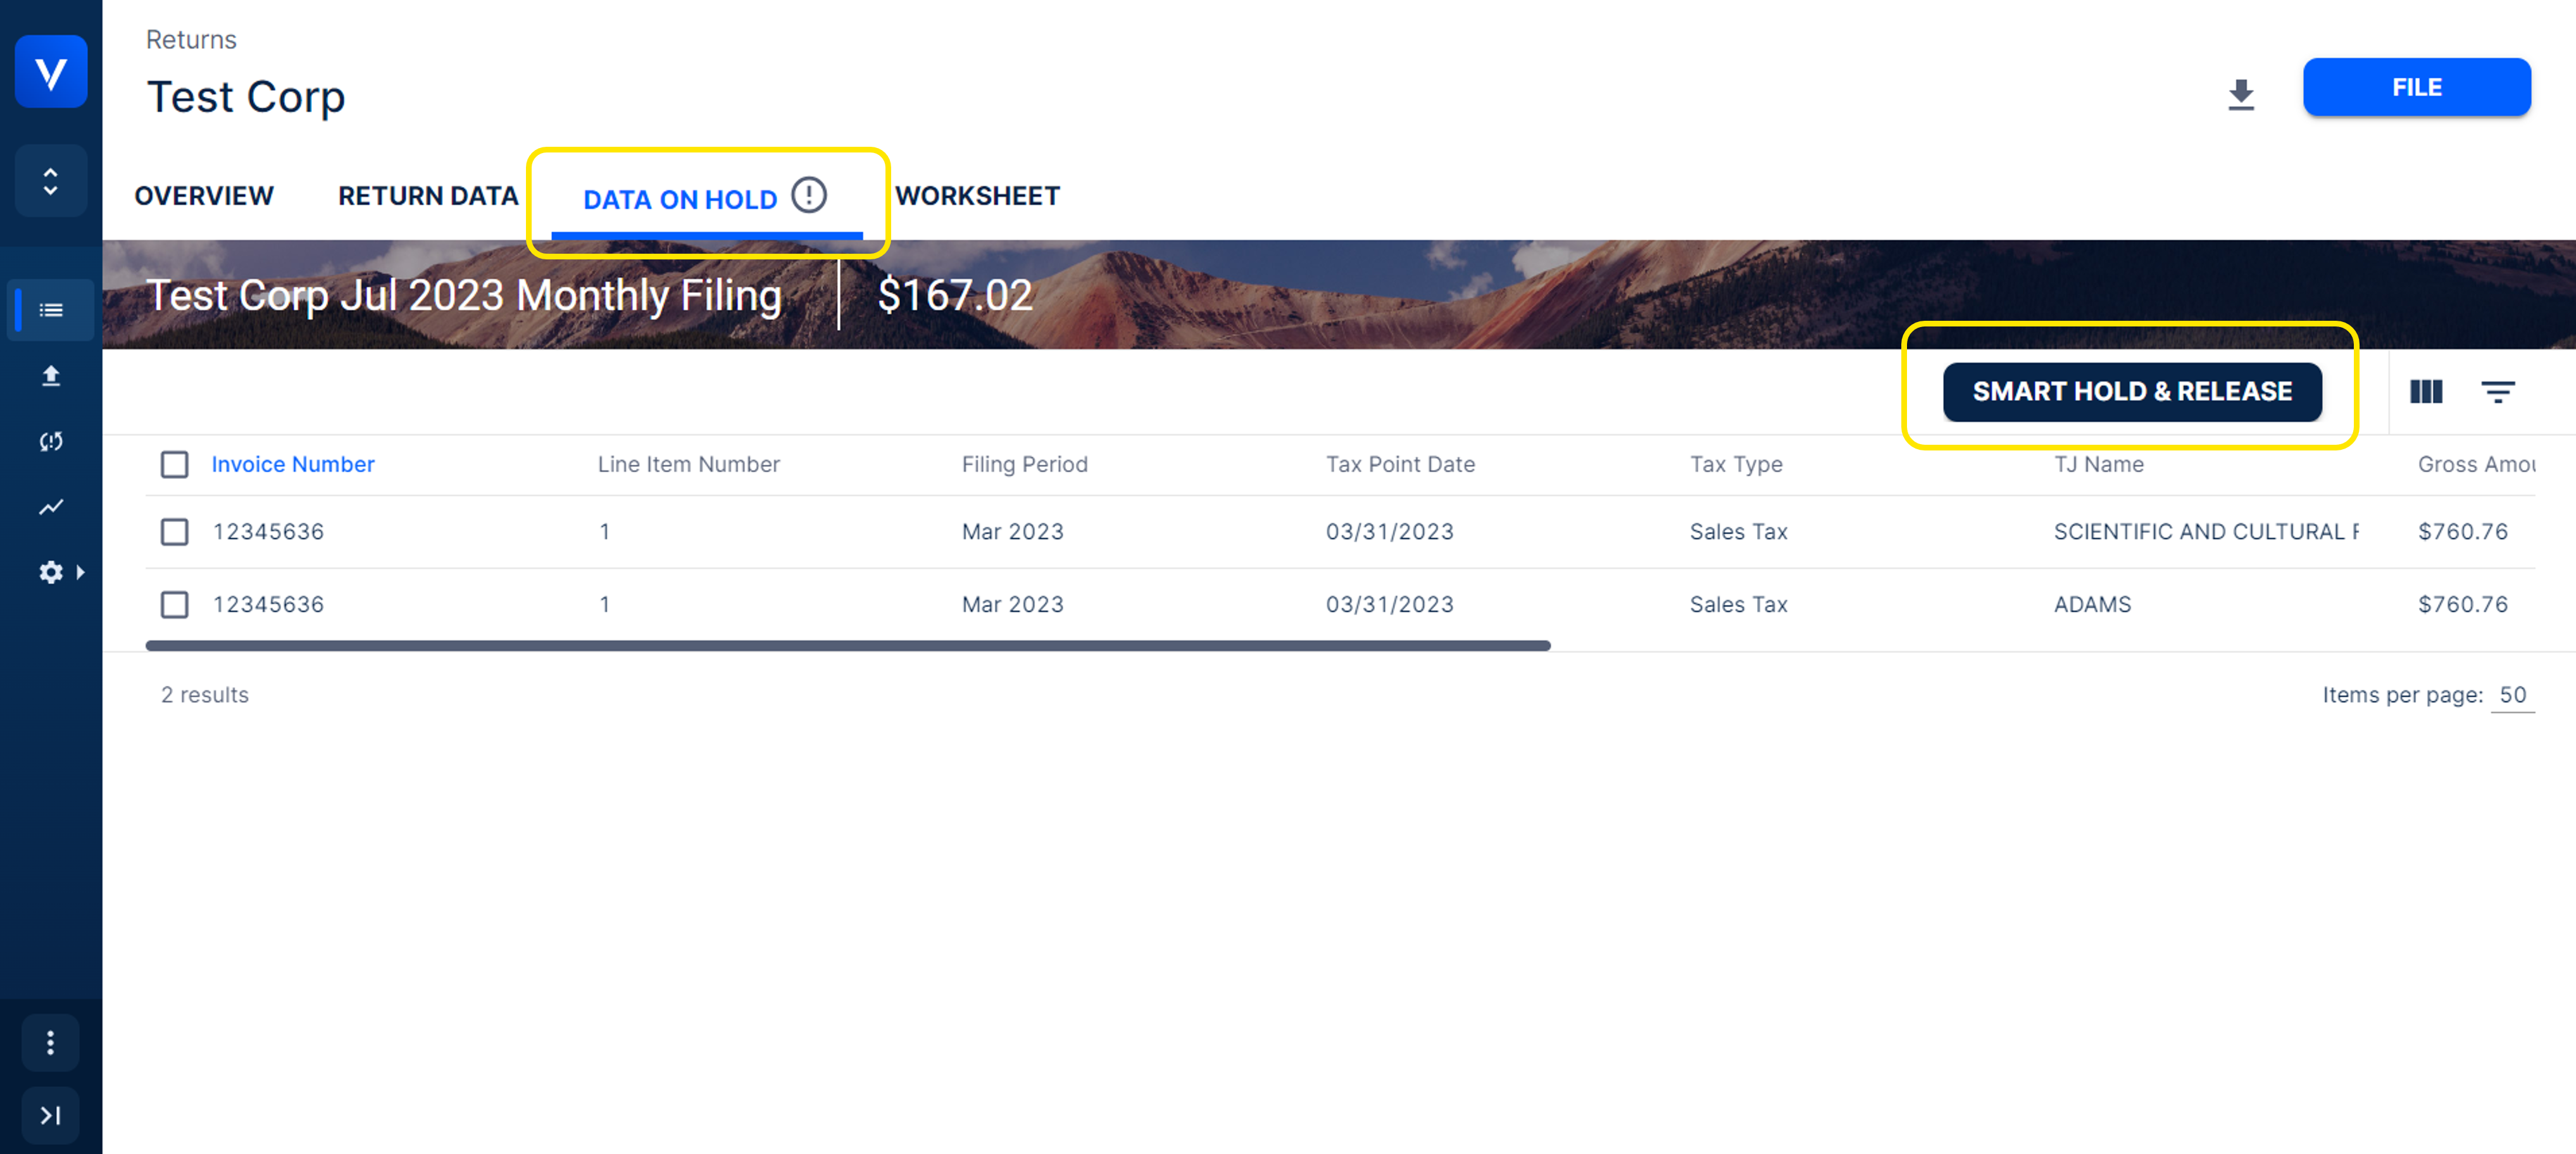Screen dimensions: 2576x1154
Task: Open the column chooser icon
Action: coord(2425,392)
